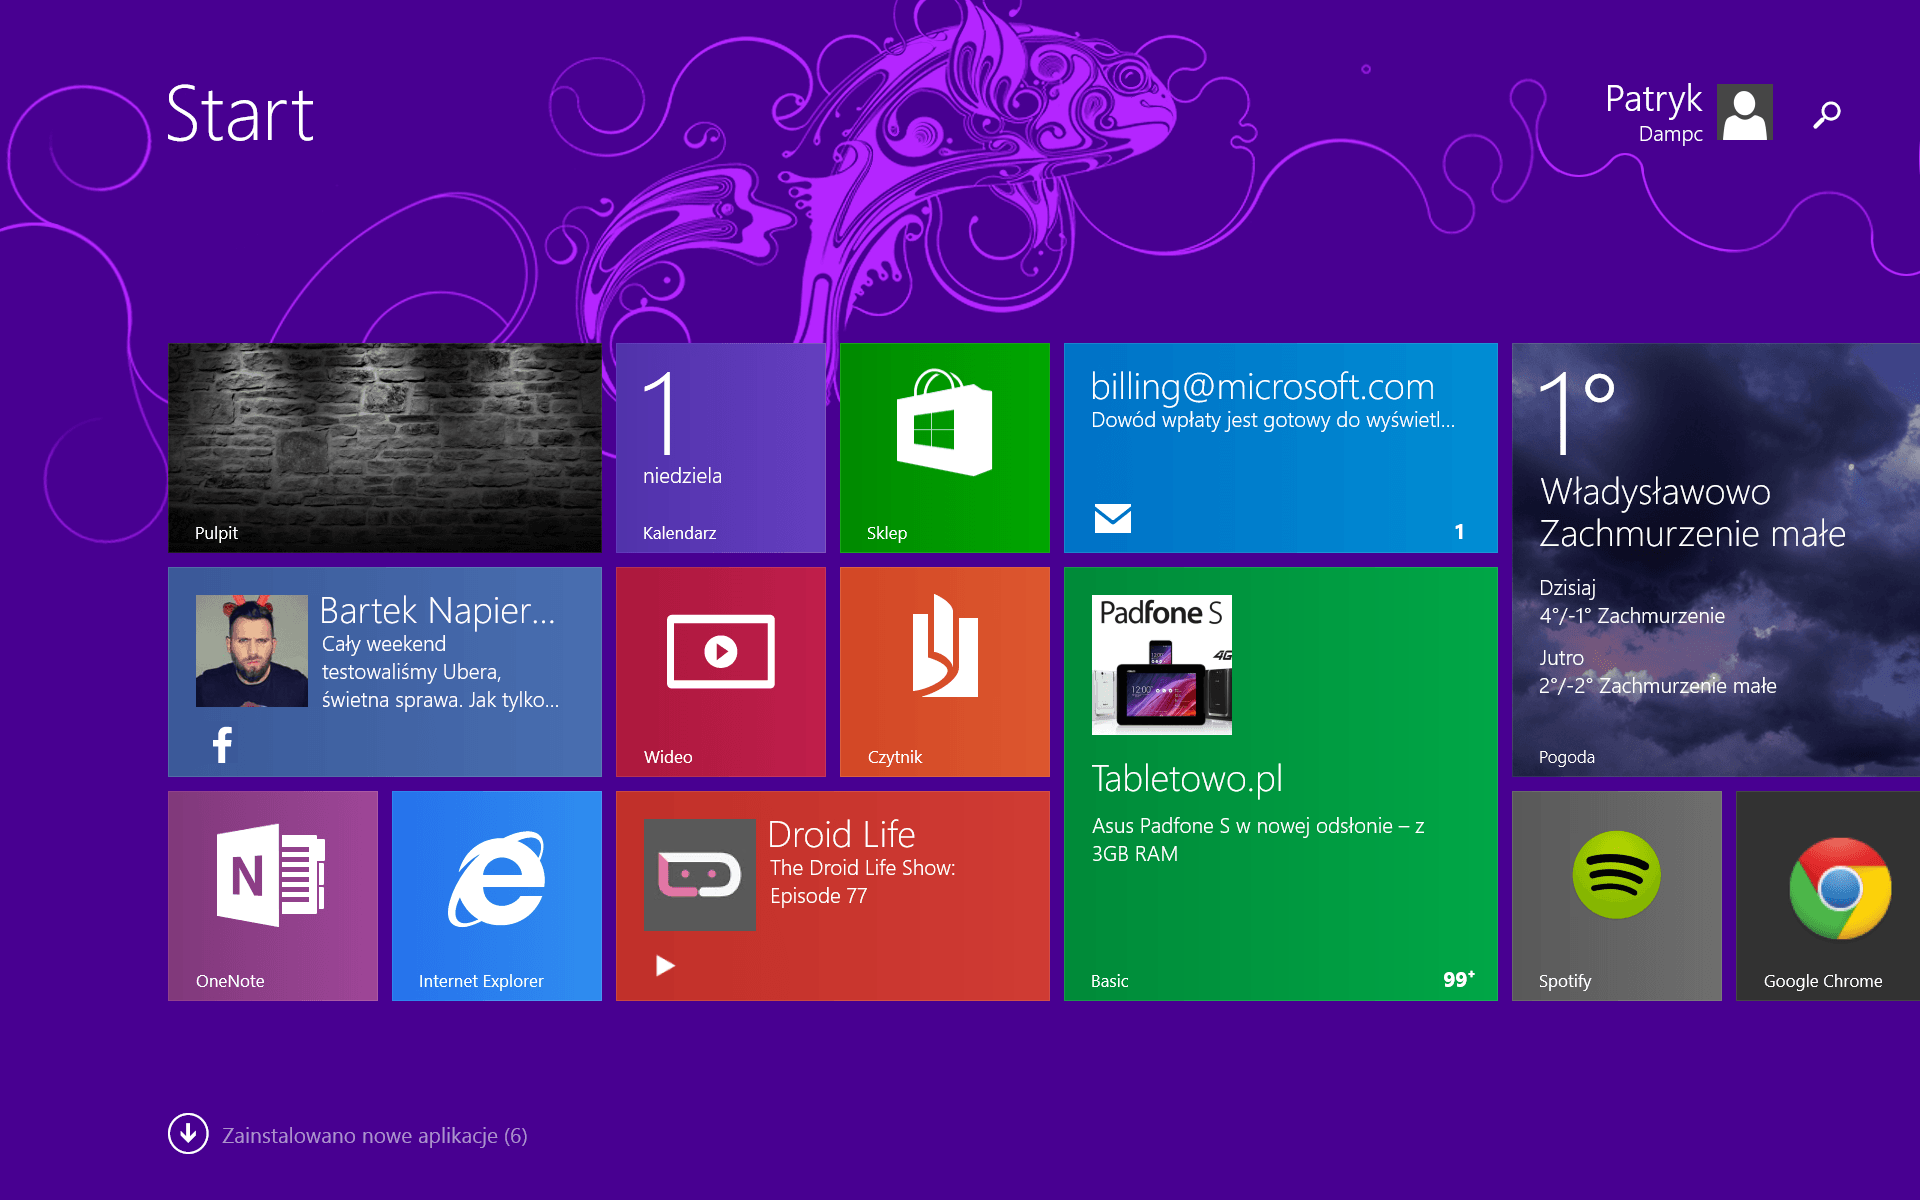Click the 1° temperature reading
1920x1200 pixels.
[x=1577, y=413]
